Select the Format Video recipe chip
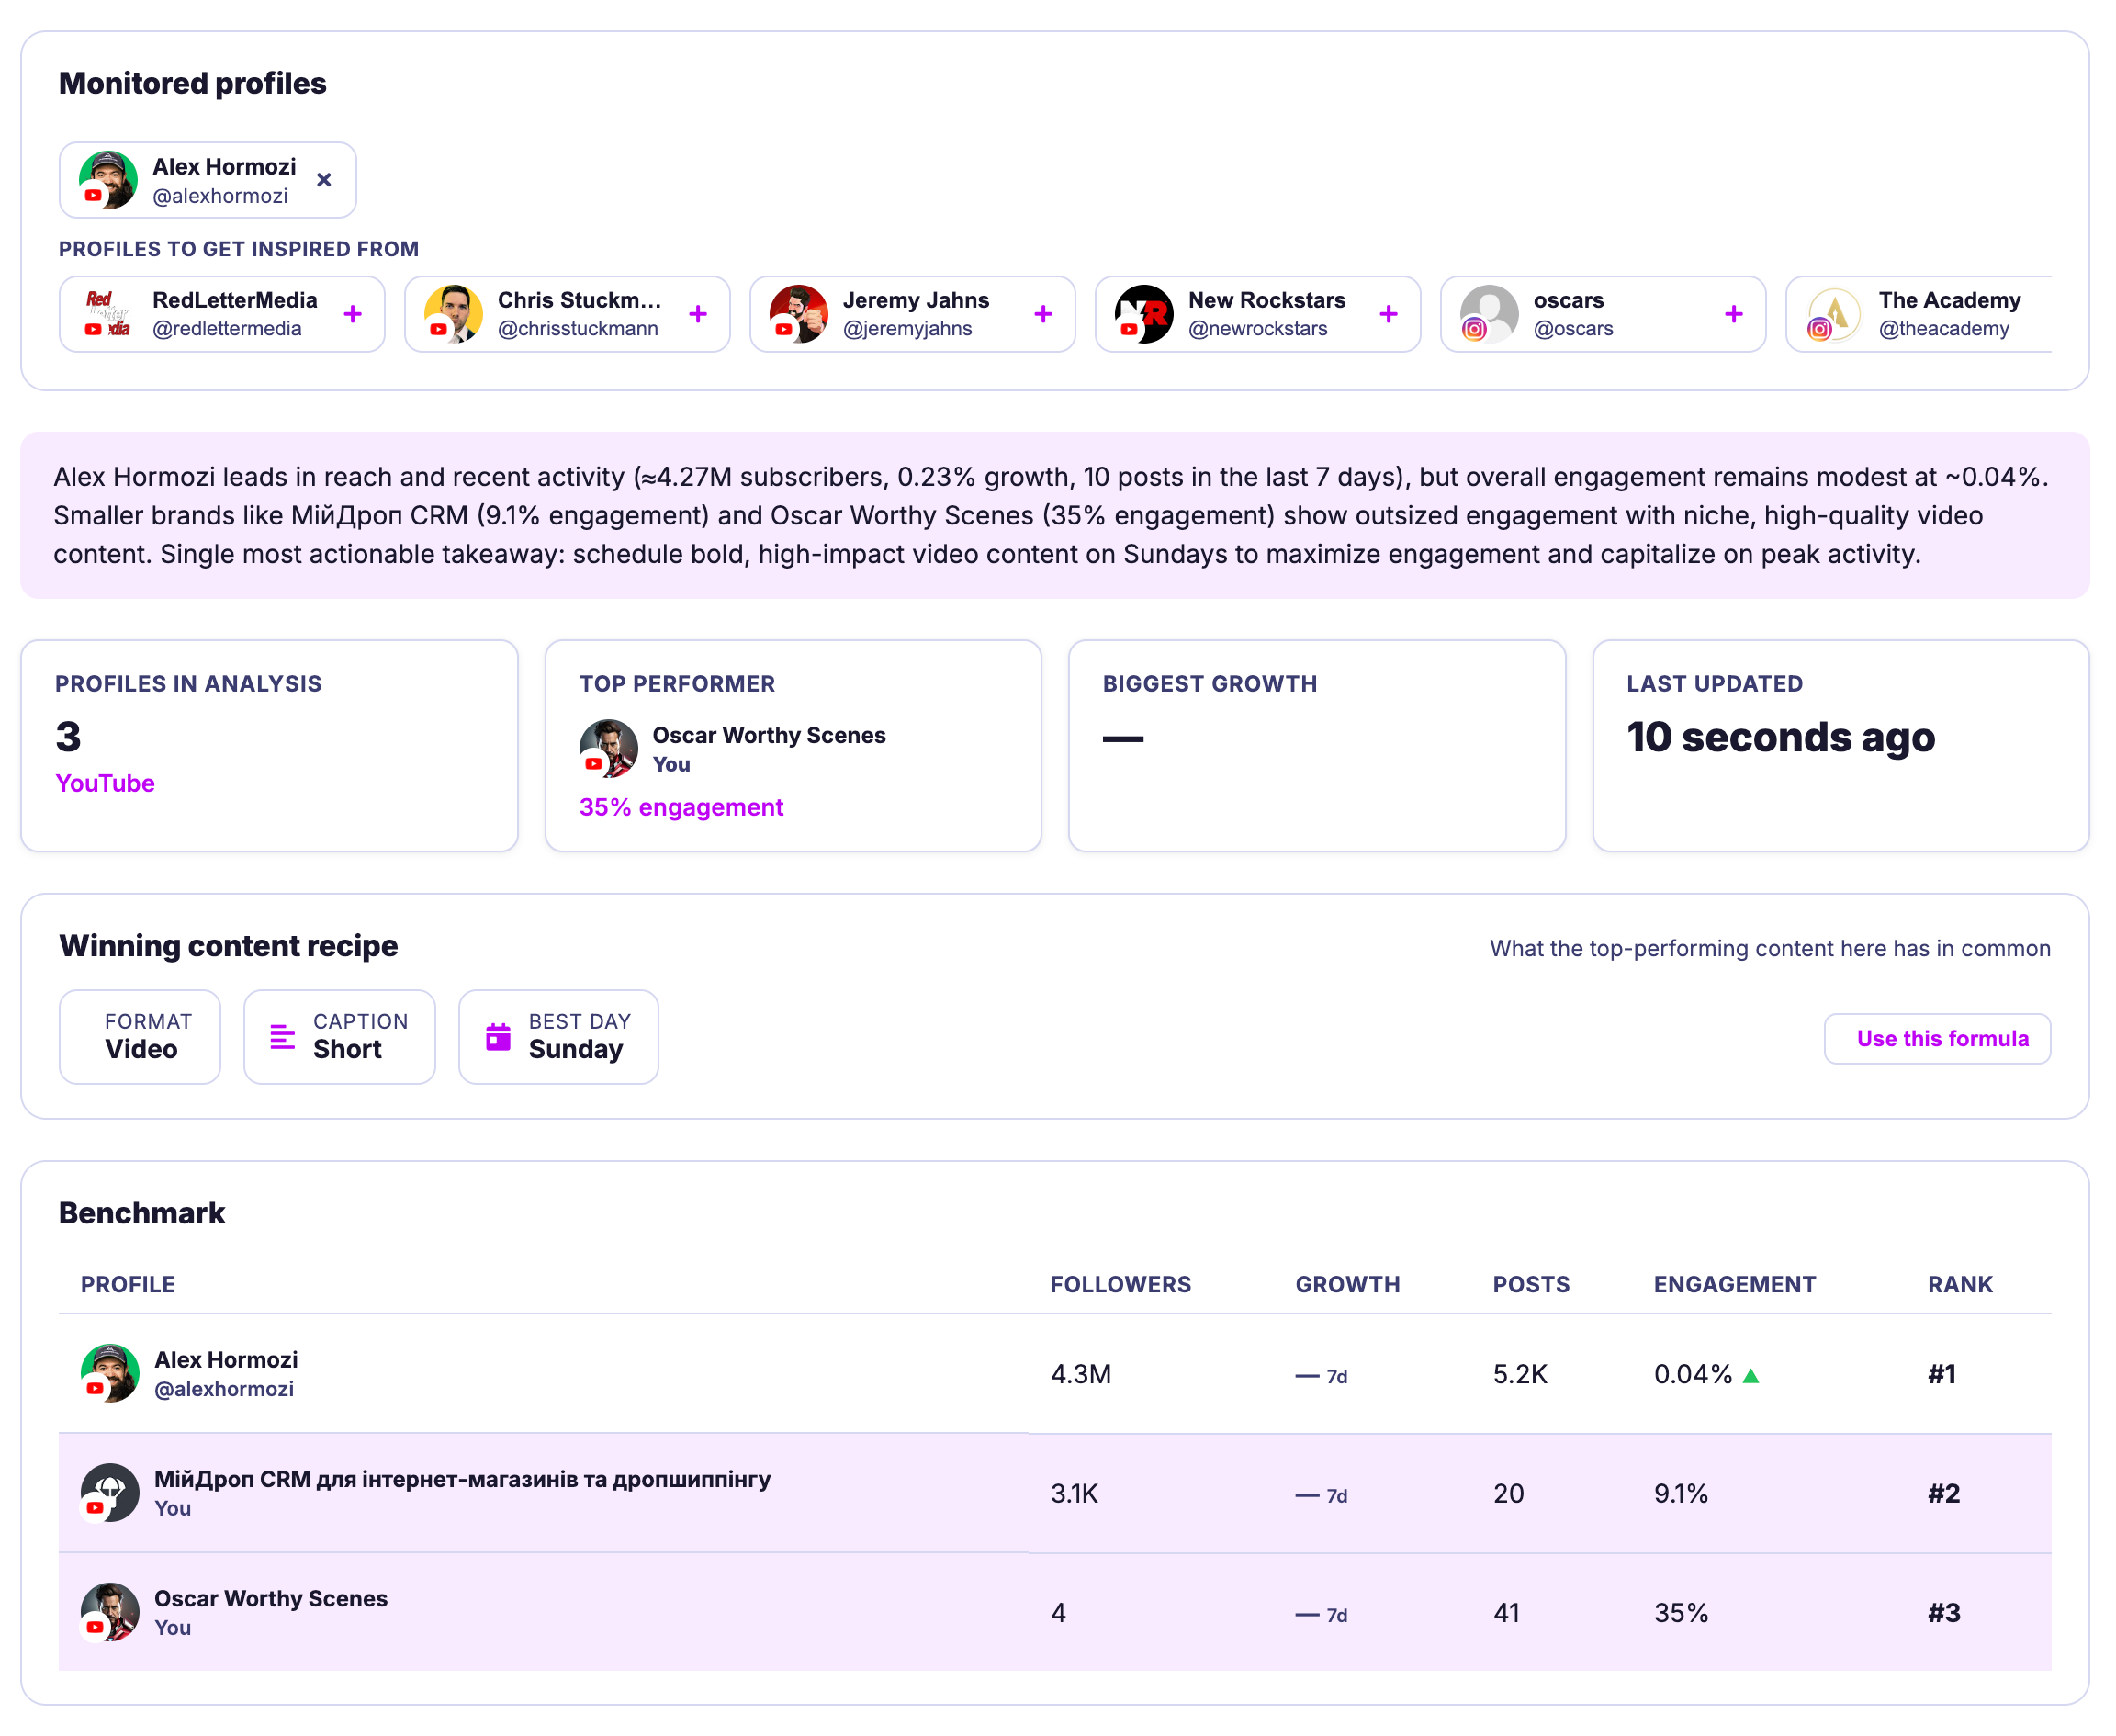Screen dimensions: 2116x1736 pyautogui.click(x=140, y=1037)
